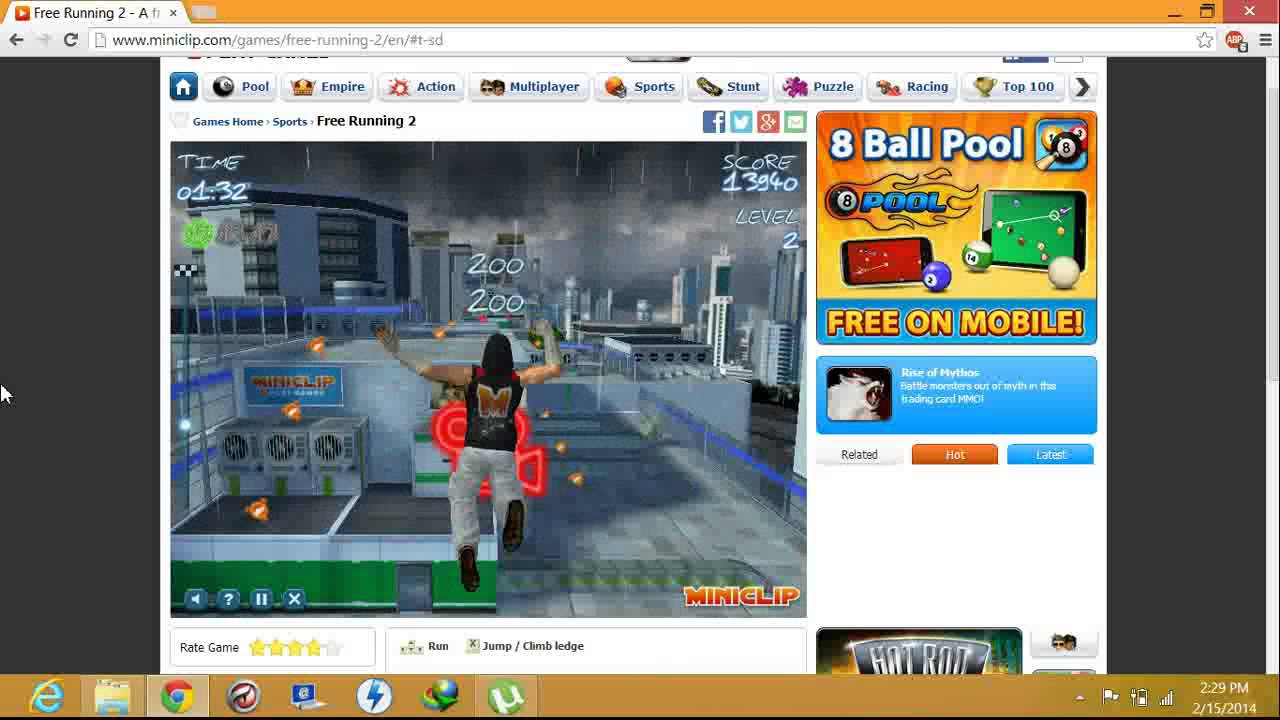Share the game on Facebook
1280x720 pixels.
(714, 122)
